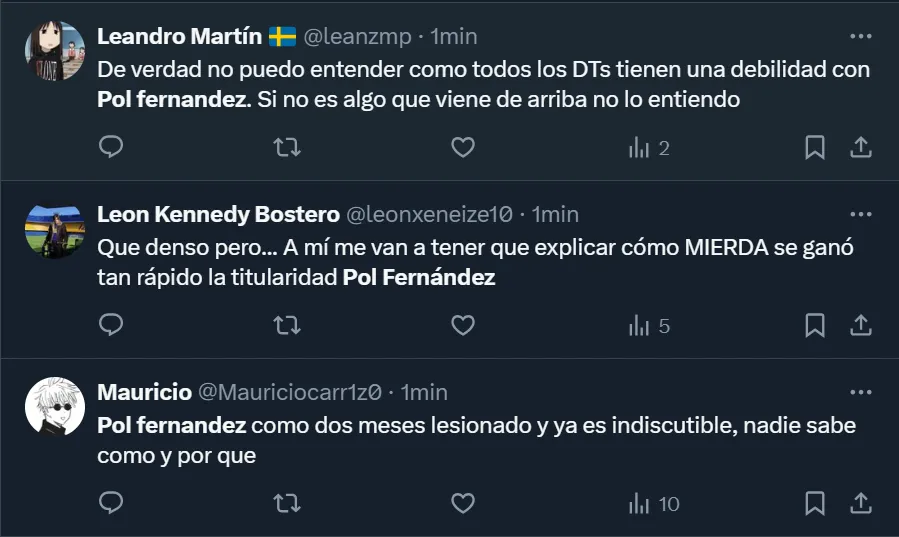The width and height of the screenshot is (899, 537).
Task: Share Leandro Martín's tweet
Action: click(860, 148)
